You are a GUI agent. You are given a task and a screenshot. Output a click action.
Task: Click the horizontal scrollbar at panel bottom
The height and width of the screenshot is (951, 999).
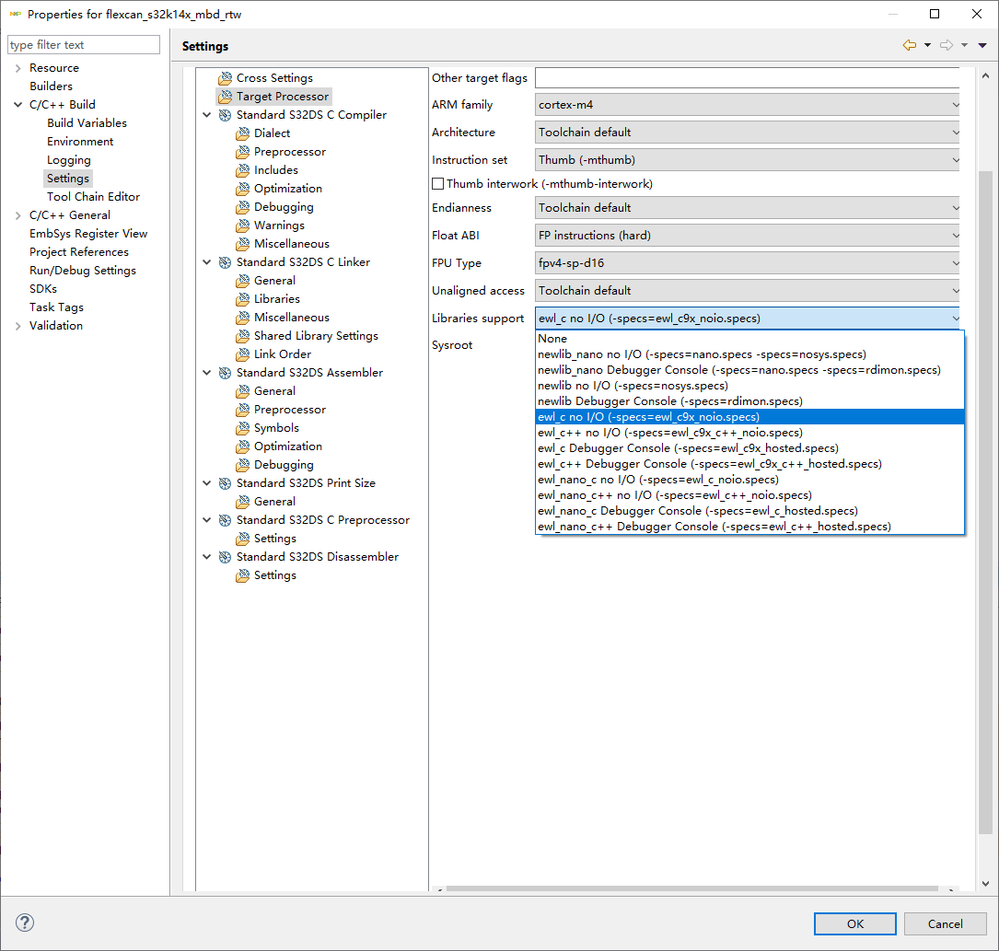[692, 889]
